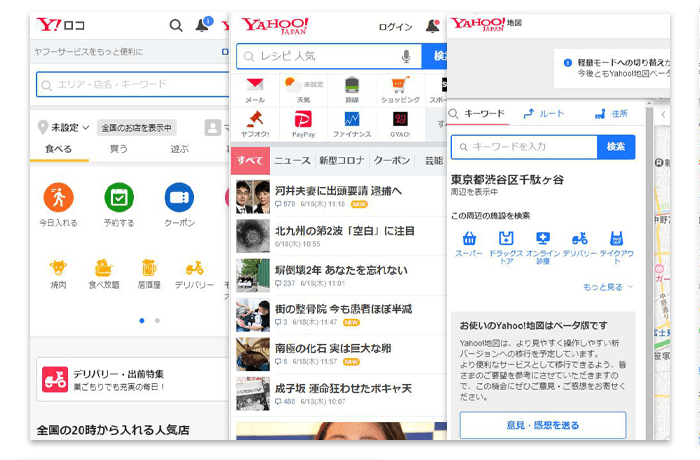Expand the 未設定 location dropdown
700x460 pixels.
pyautogui.click(x=64, y=128)
